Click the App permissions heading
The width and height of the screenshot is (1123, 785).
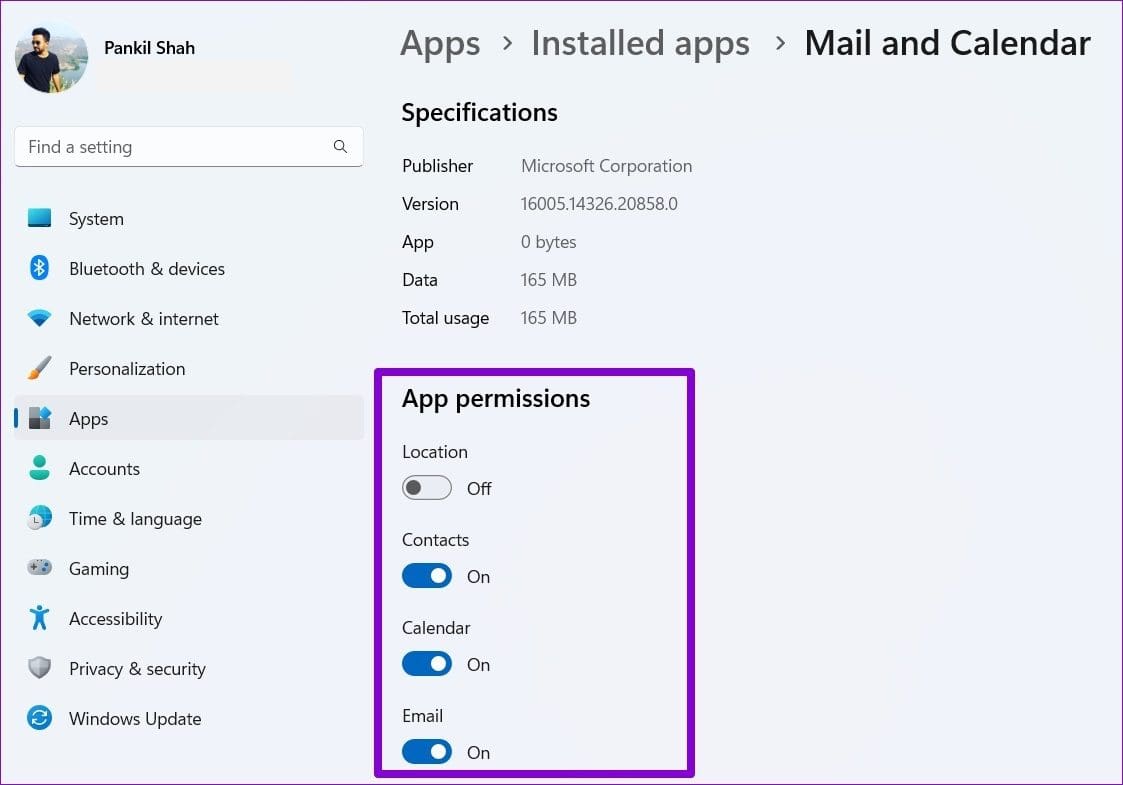point(496,399)
